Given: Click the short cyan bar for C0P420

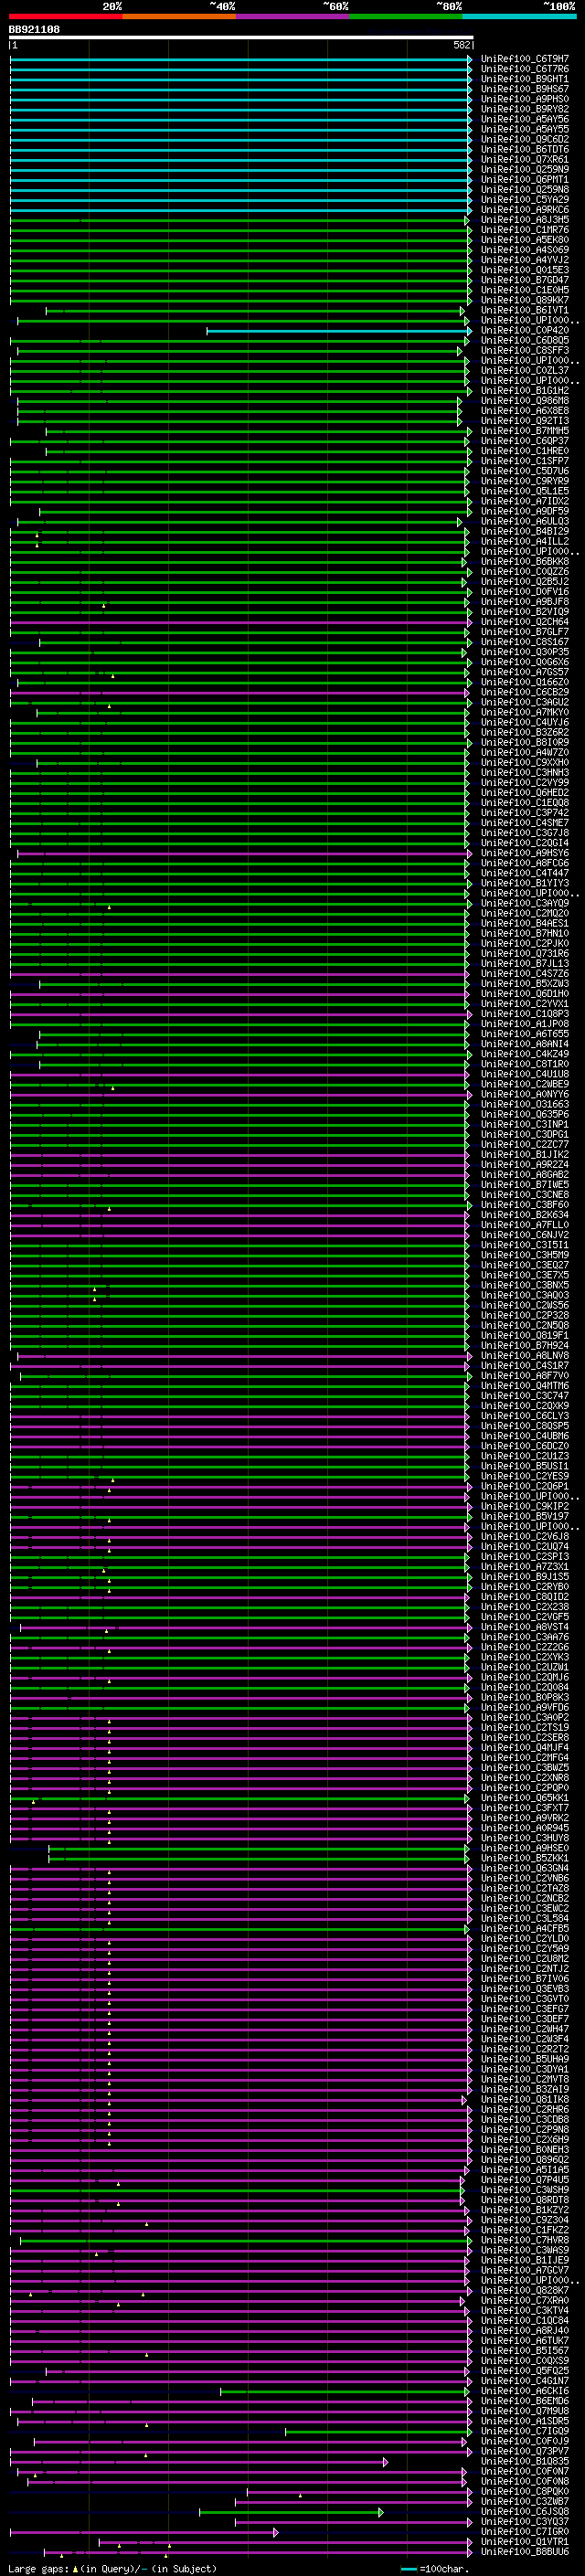Looking at the screenshot, I should pyautogui.click(x=339, y=330).
